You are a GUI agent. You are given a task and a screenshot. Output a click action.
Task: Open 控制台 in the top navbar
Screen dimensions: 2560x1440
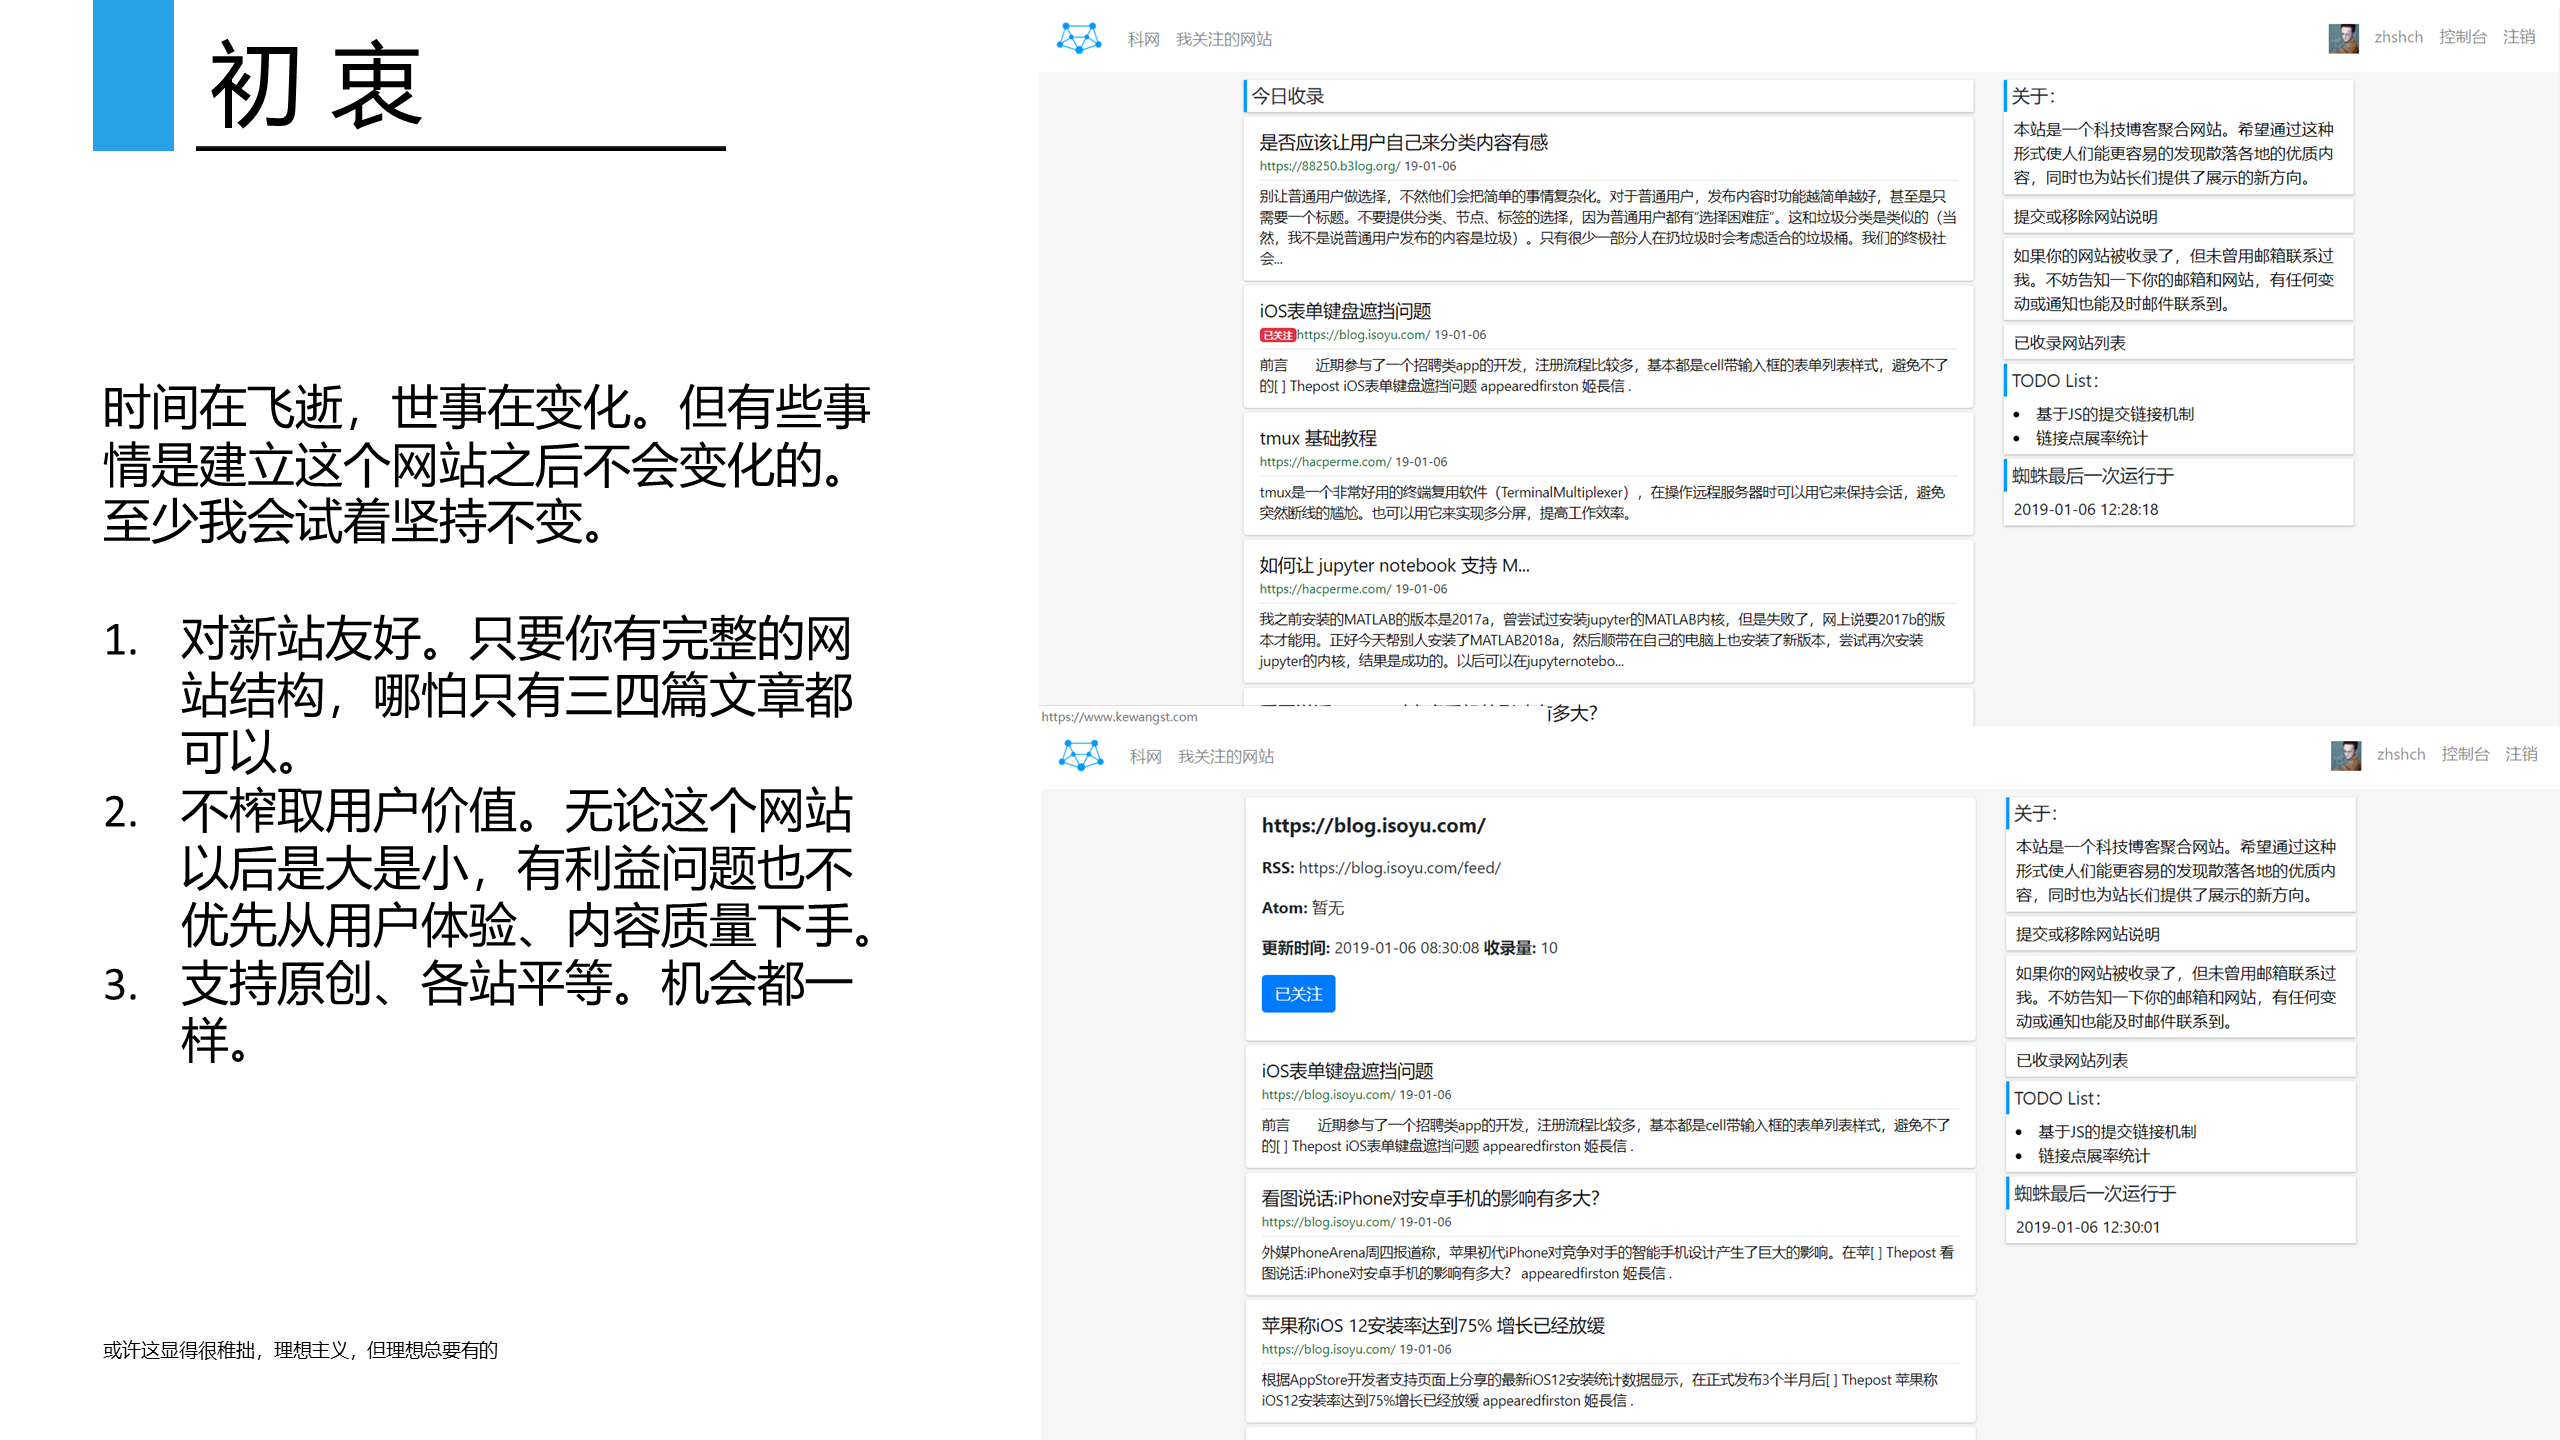[2462, 37]
